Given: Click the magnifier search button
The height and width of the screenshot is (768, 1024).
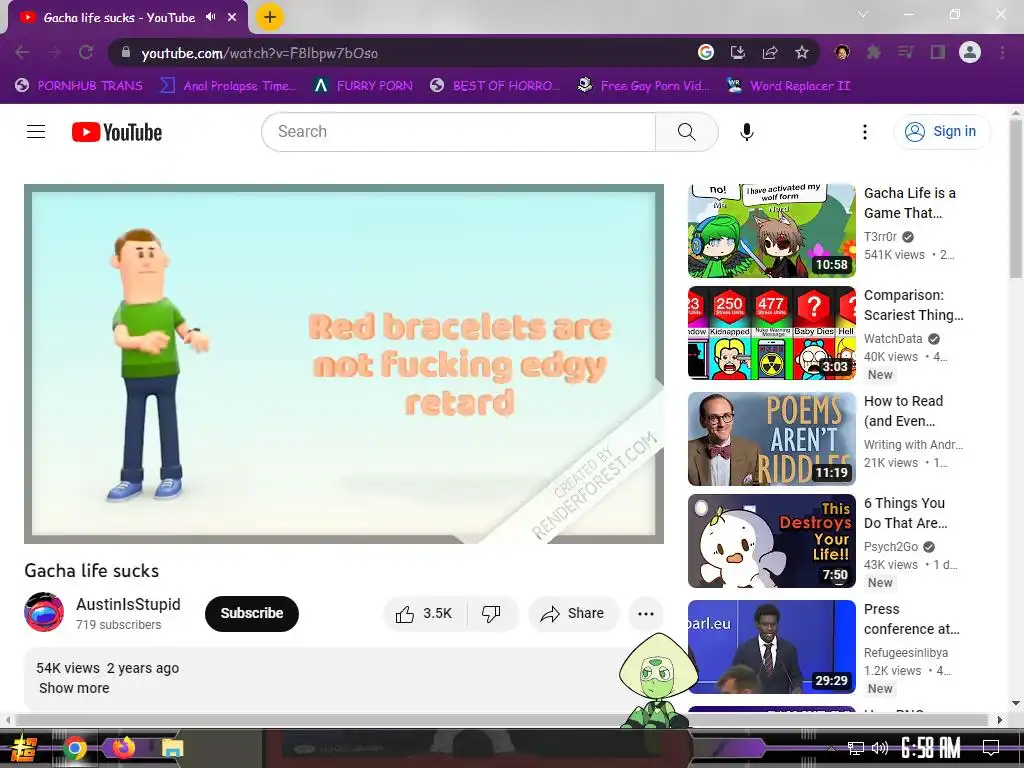Looking at the screenshot, I should pyautogui.click(x=686, y=132).
